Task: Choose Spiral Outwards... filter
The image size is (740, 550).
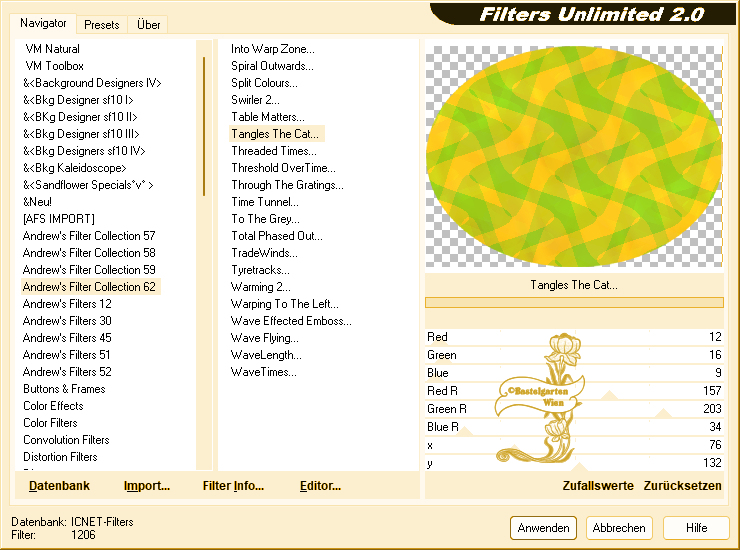Action: click(272, 66)
